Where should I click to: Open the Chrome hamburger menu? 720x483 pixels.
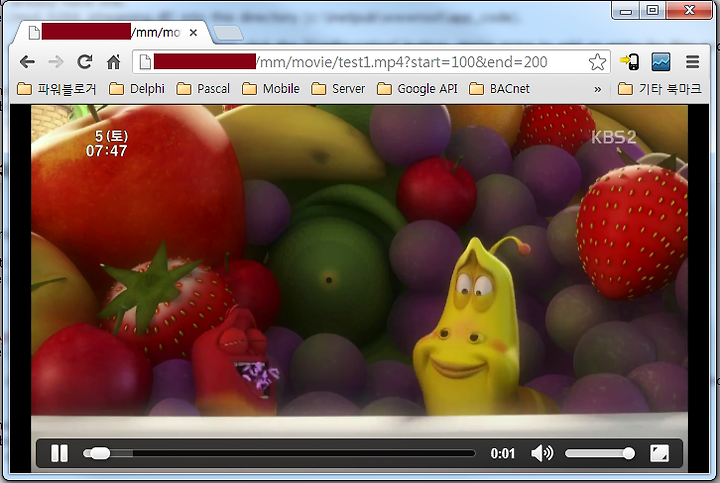coord(692,62)
